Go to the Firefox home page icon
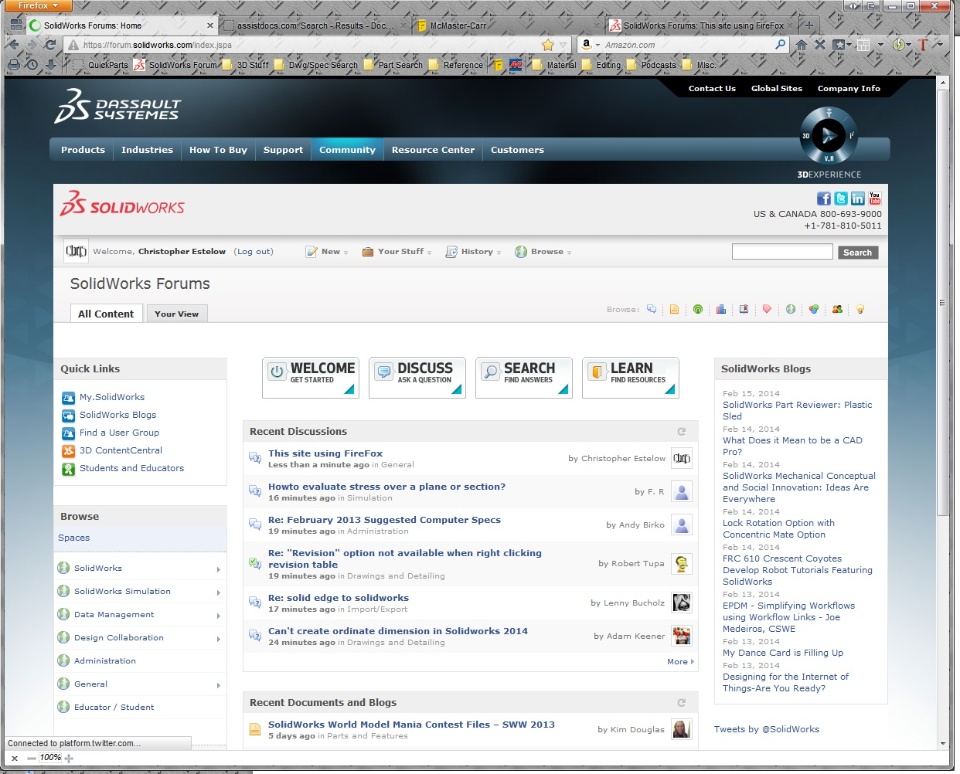Viewport: 960px width, 774px height. pos(801,45)
